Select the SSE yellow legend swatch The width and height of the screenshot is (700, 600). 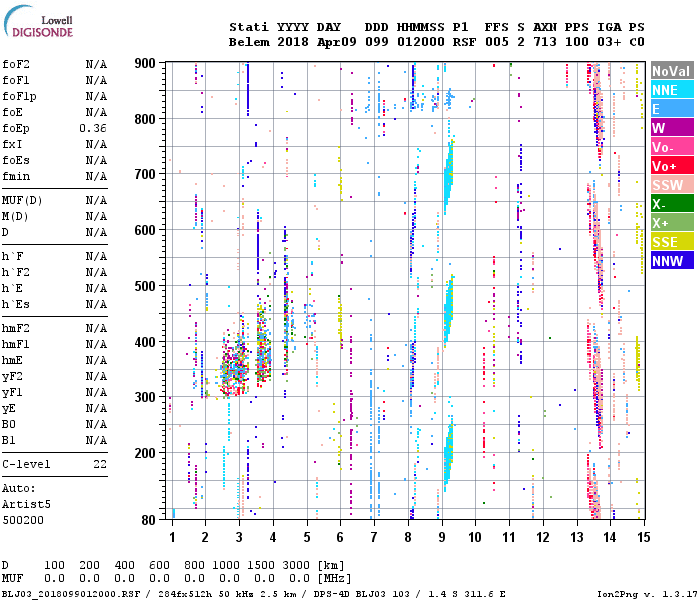coord(672,242)
